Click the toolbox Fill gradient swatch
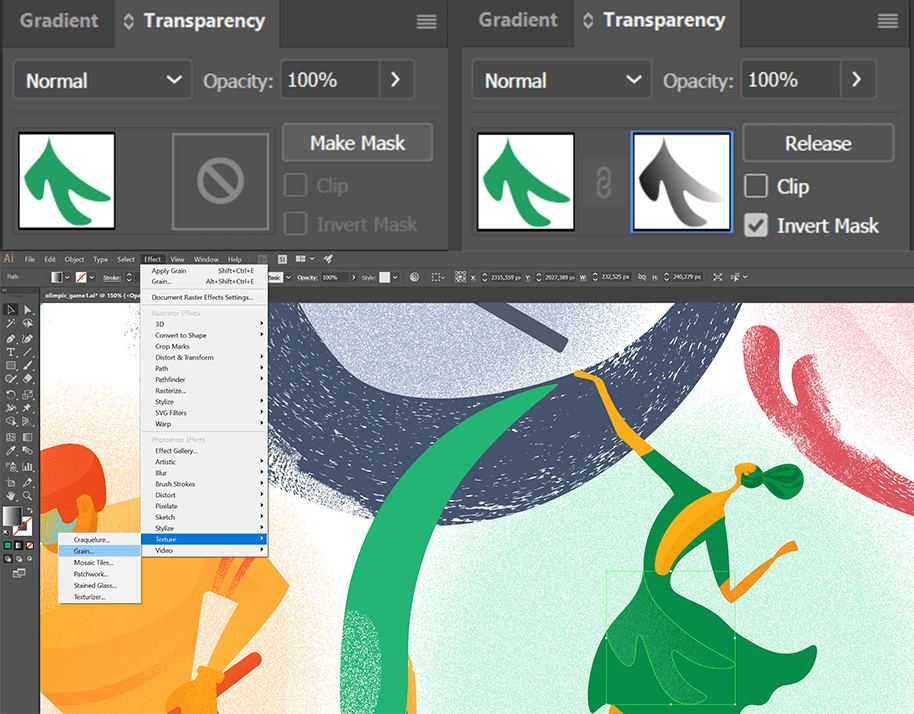The height and width of the screenshot is (714, 914). 13,516
